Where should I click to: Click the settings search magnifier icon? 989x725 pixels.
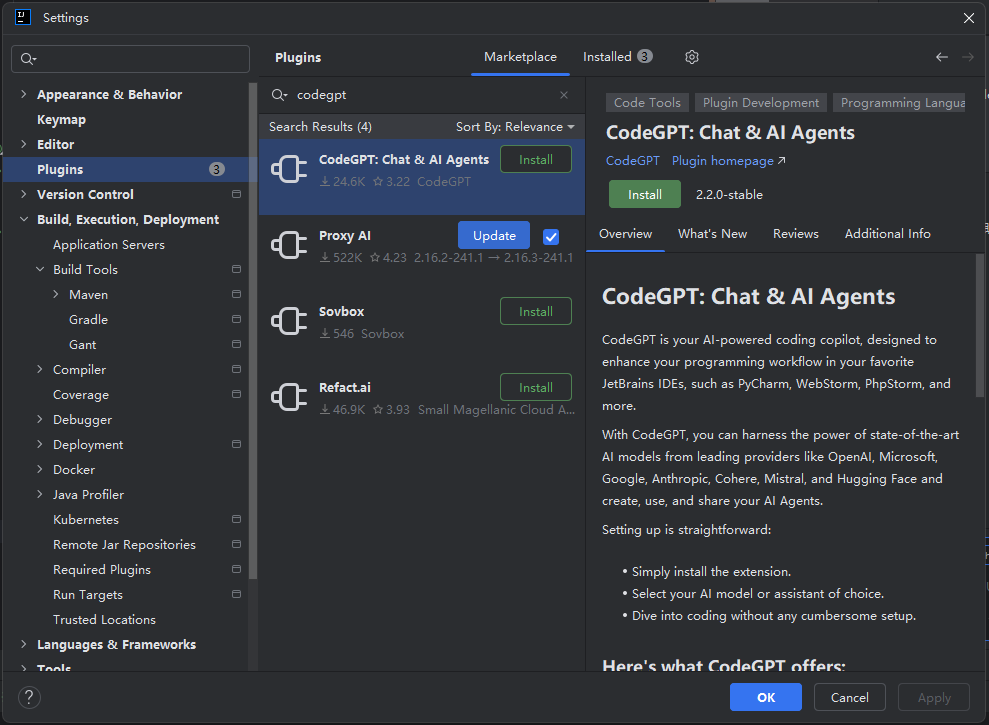tap(28, 59)
